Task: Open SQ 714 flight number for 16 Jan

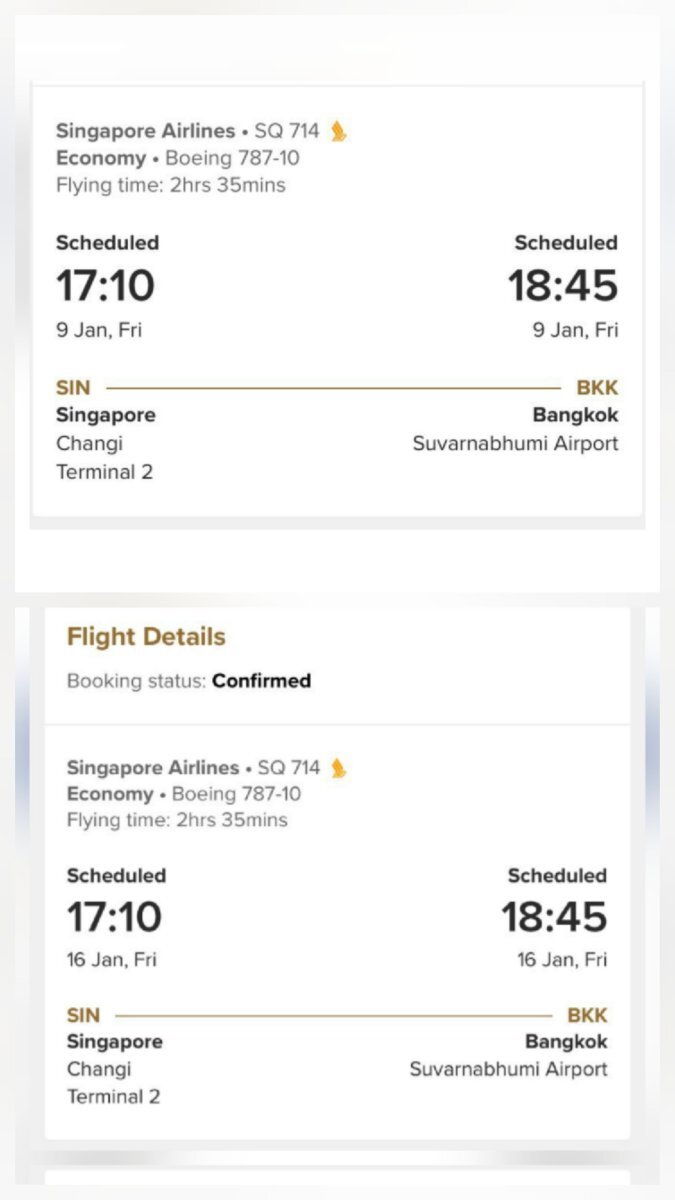Action: [x=289, y=768]
